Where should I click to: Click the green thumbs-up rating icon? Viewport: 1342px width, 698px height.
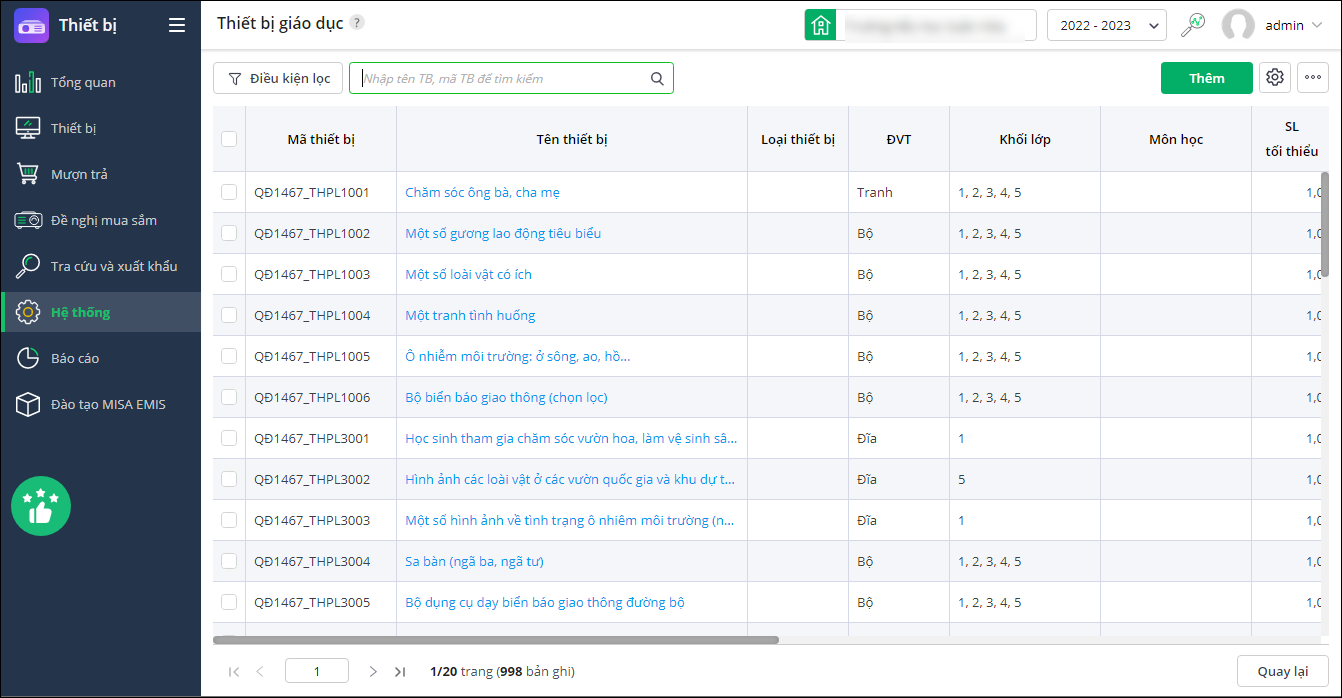[x=41, y=506]
